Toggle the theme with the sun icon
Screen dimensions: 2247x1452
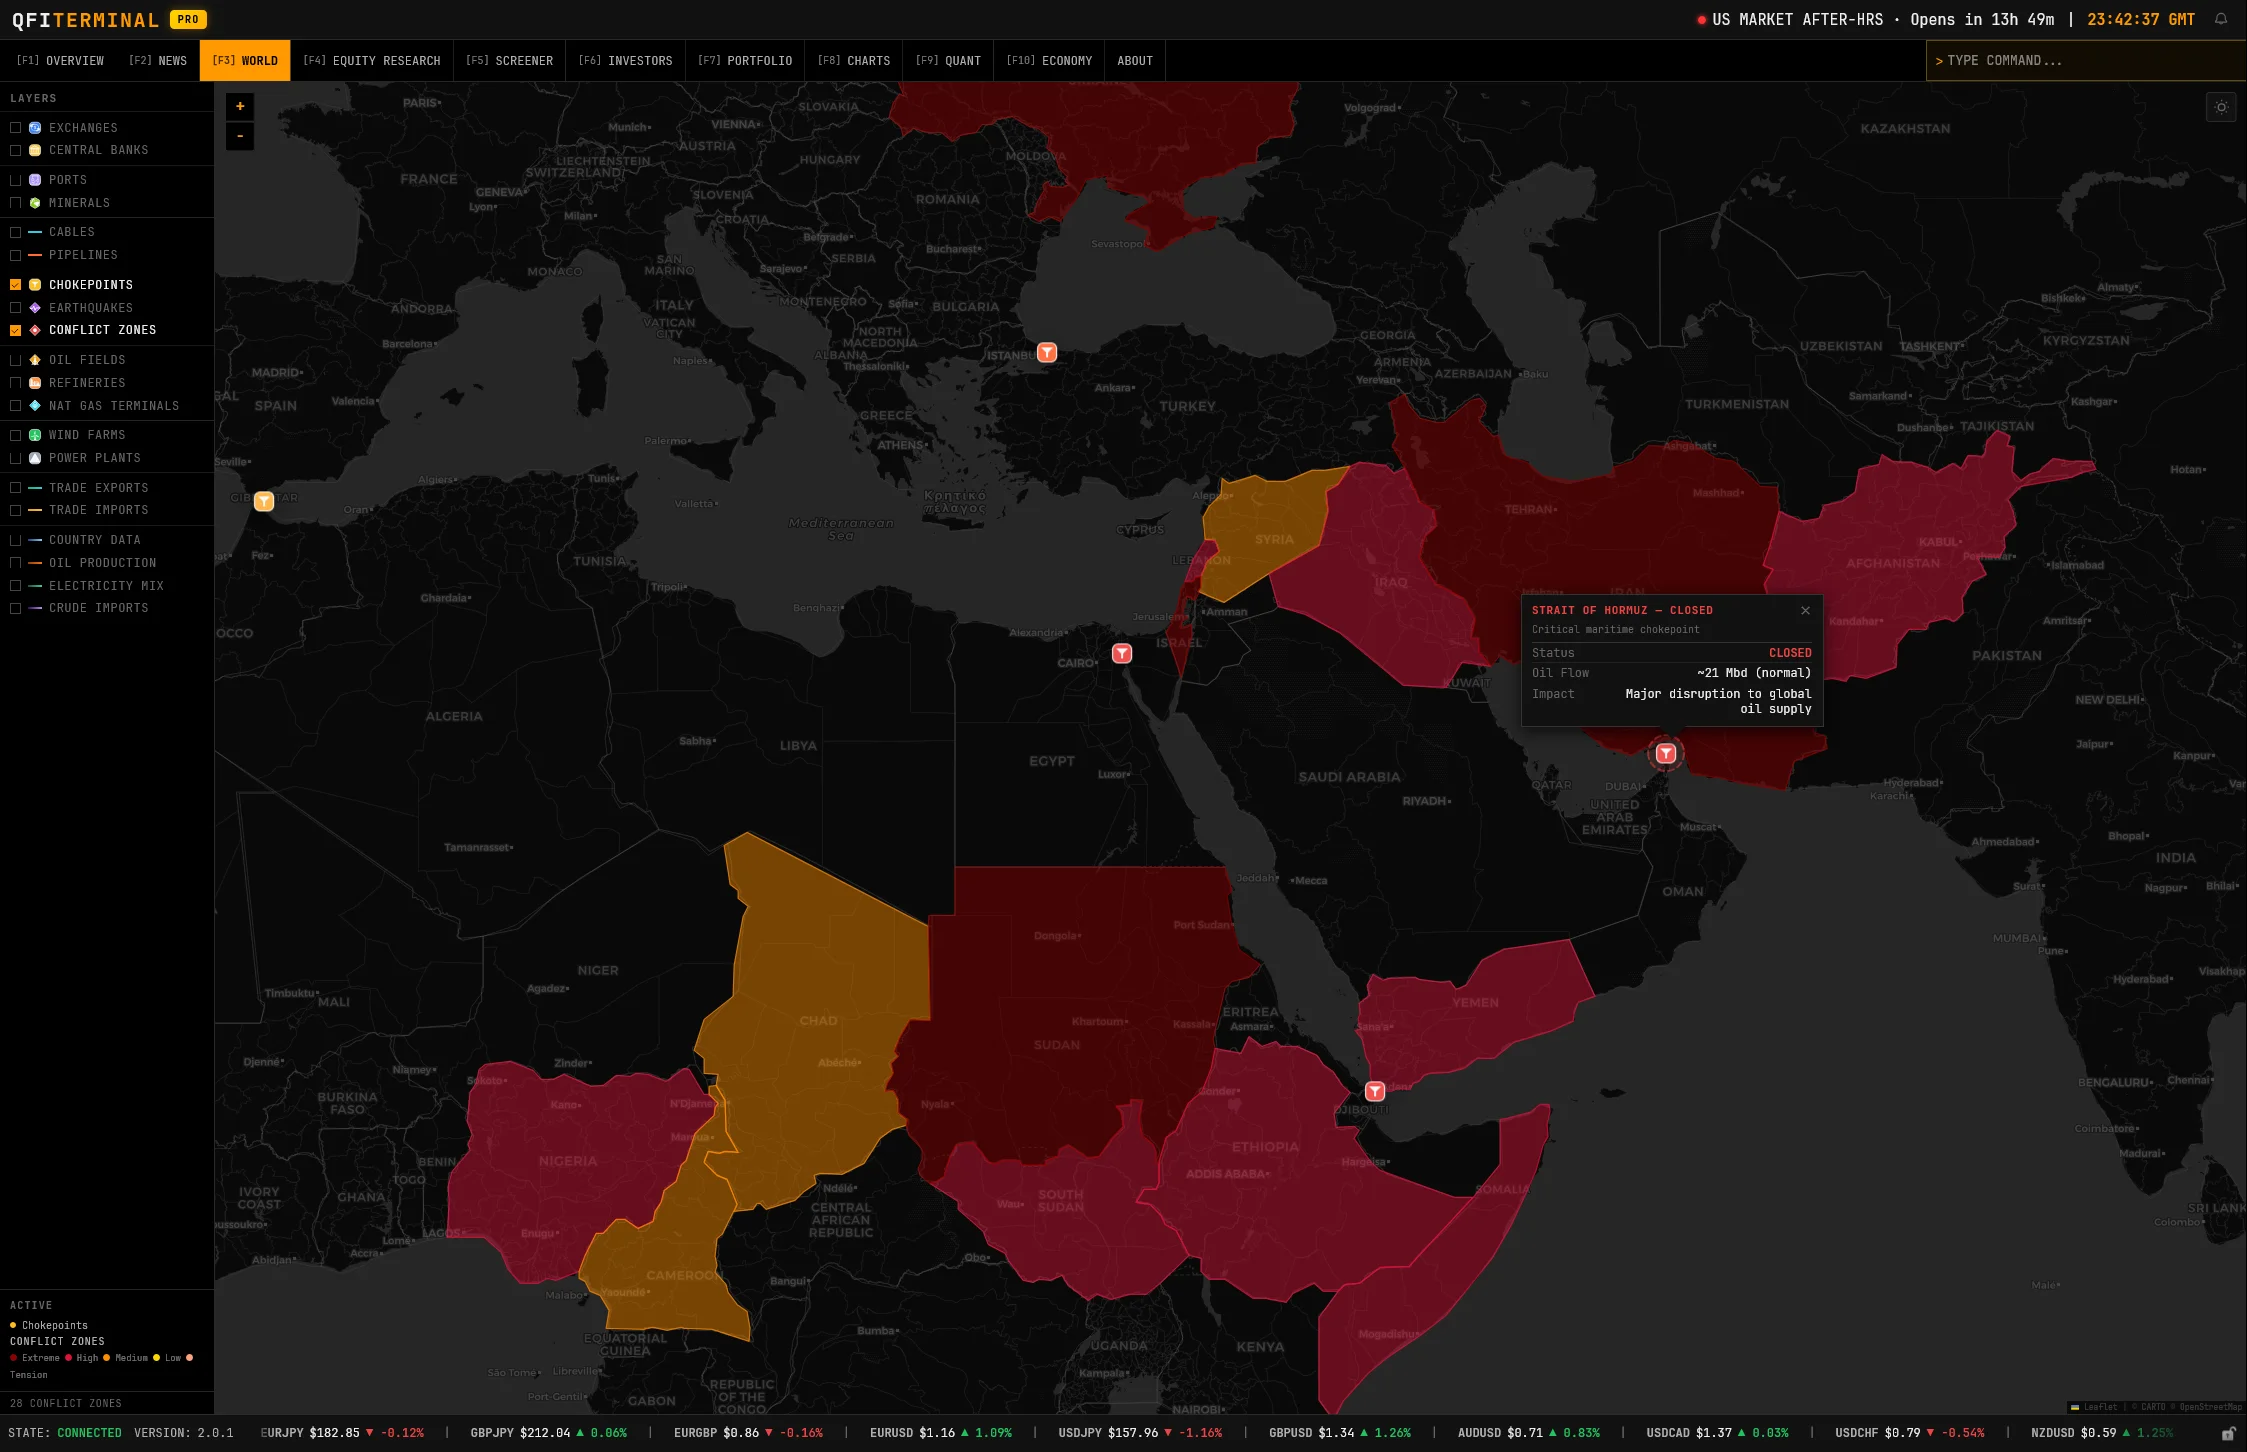[x=2221, y=107]
